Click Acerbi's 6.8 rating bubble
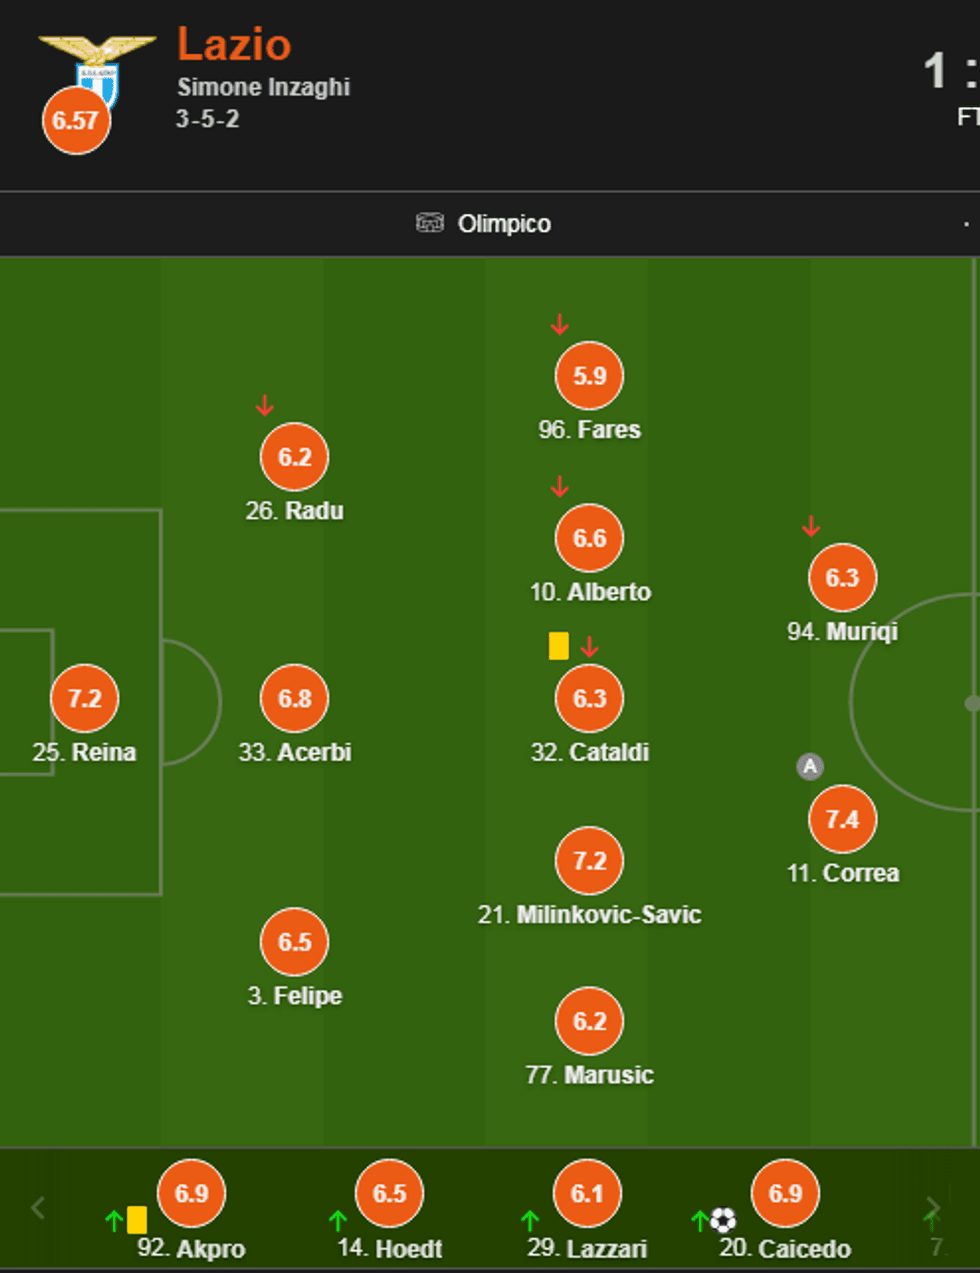The width and height of the screenshot is (980, 1273). [295, 699]
